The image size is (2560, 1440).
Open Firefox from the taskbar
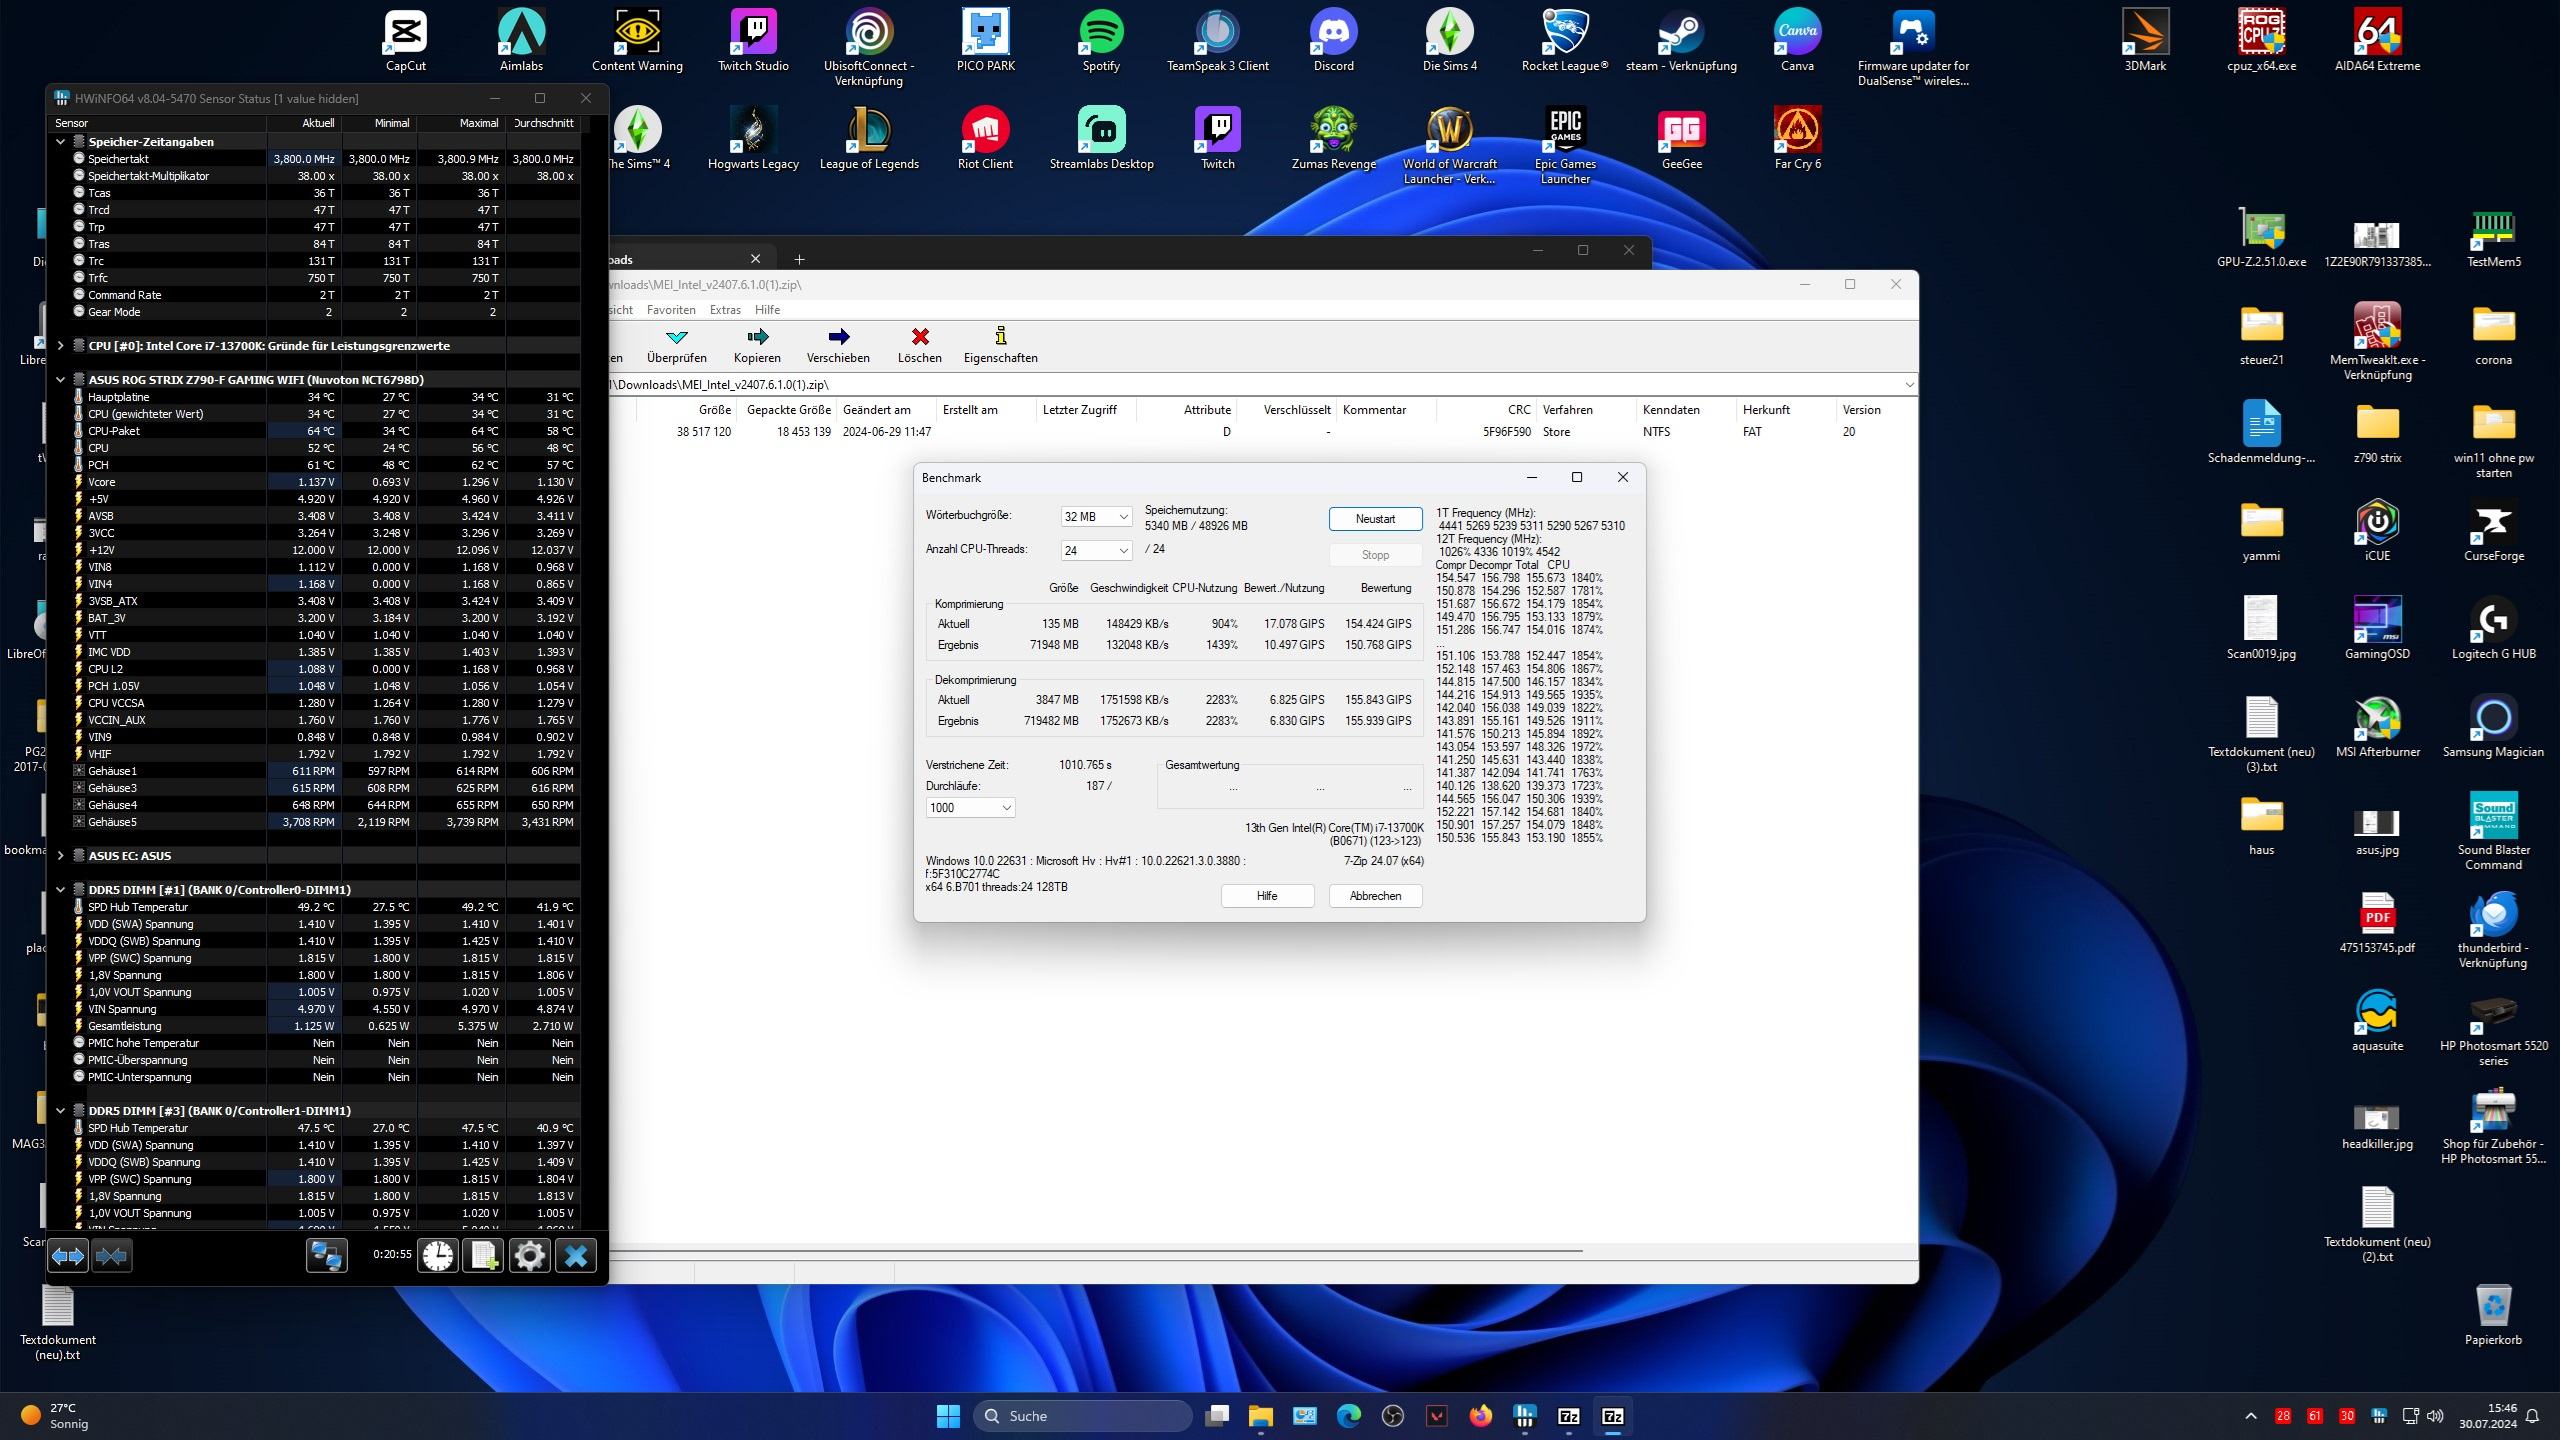[x=1480, y=1416]
